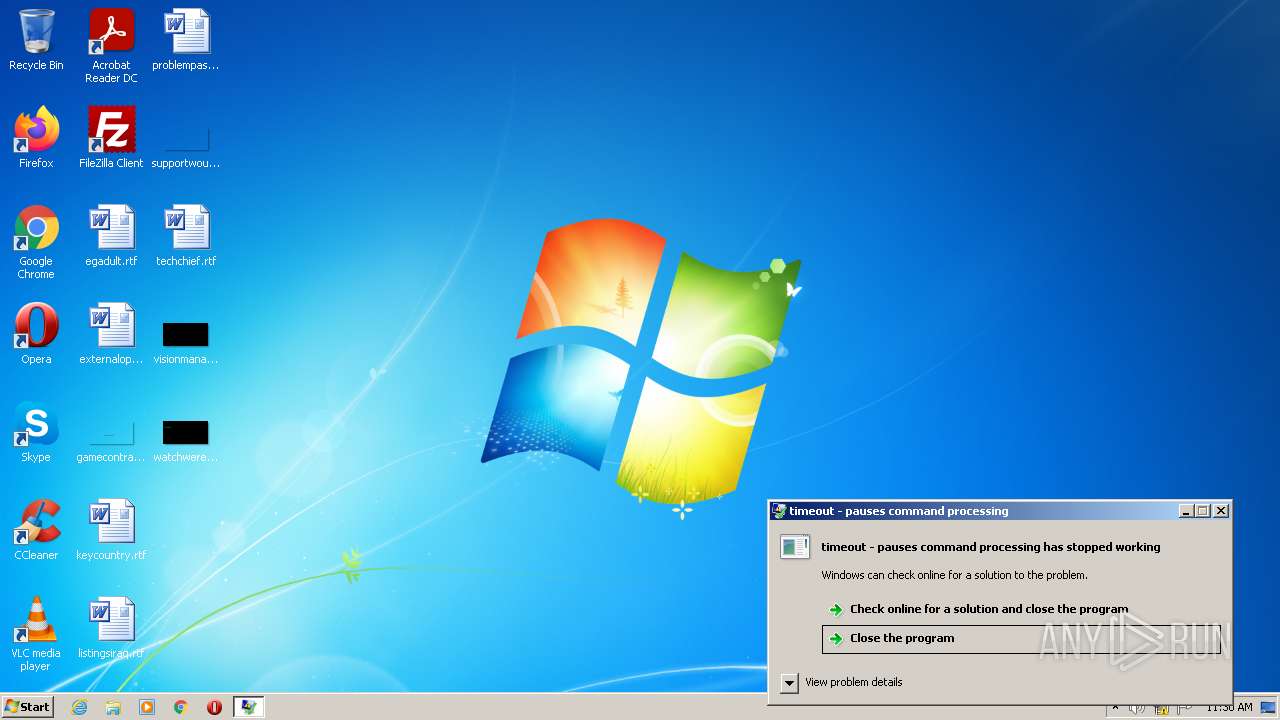
Task: Open Windows Media Player in taskbar
Action: pos(147,707)
